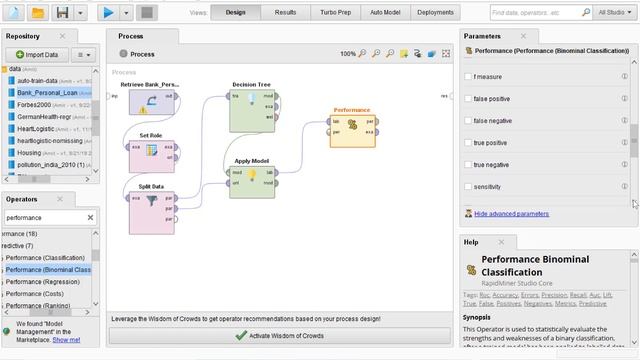Click the Parameters panel scrollbar
This screenshot has height=360, width=640.
pyautogui.click(x=634, y=140)
